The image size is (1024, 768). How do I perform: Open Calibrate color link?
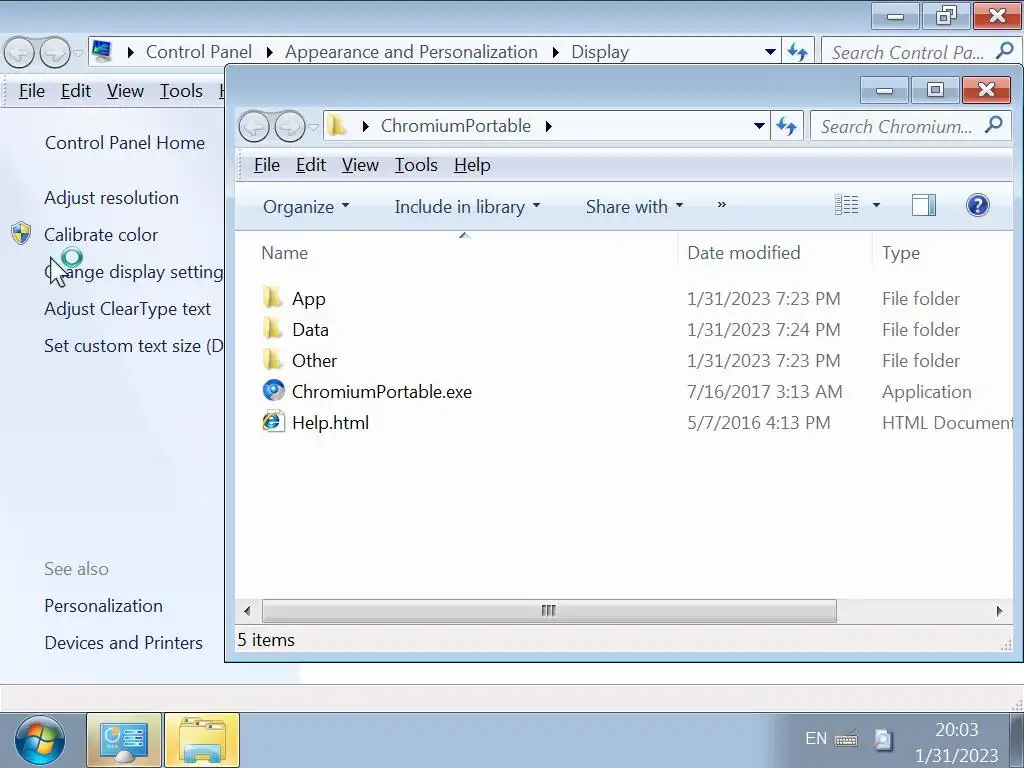(x=101, y=234)
